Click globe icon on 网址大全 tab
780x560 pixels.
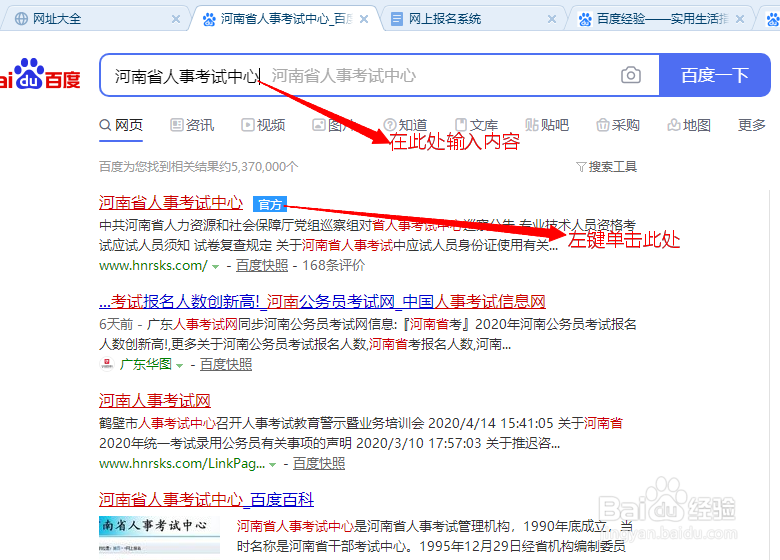(21, 19)
